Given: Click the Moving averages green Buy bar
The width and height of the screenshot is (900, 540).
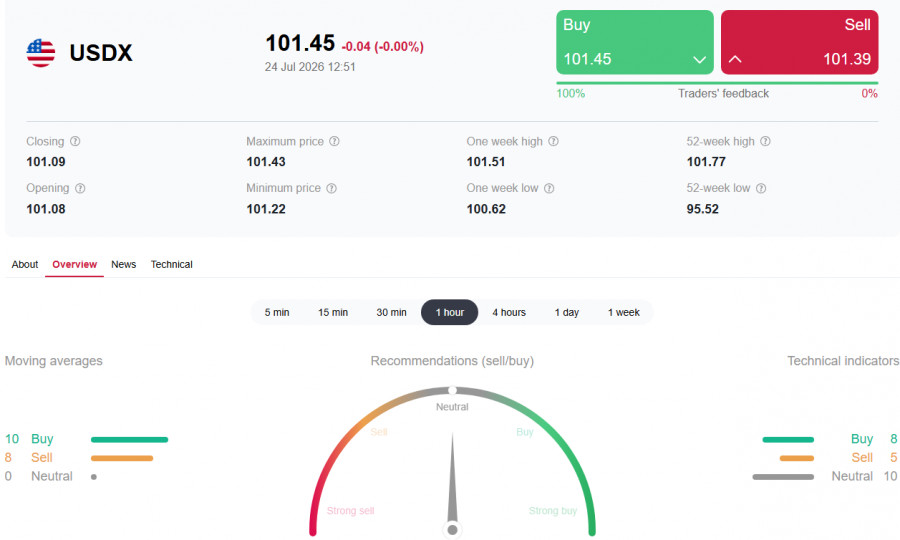Looking at the screenshot, I should click(x=129, y=440).
